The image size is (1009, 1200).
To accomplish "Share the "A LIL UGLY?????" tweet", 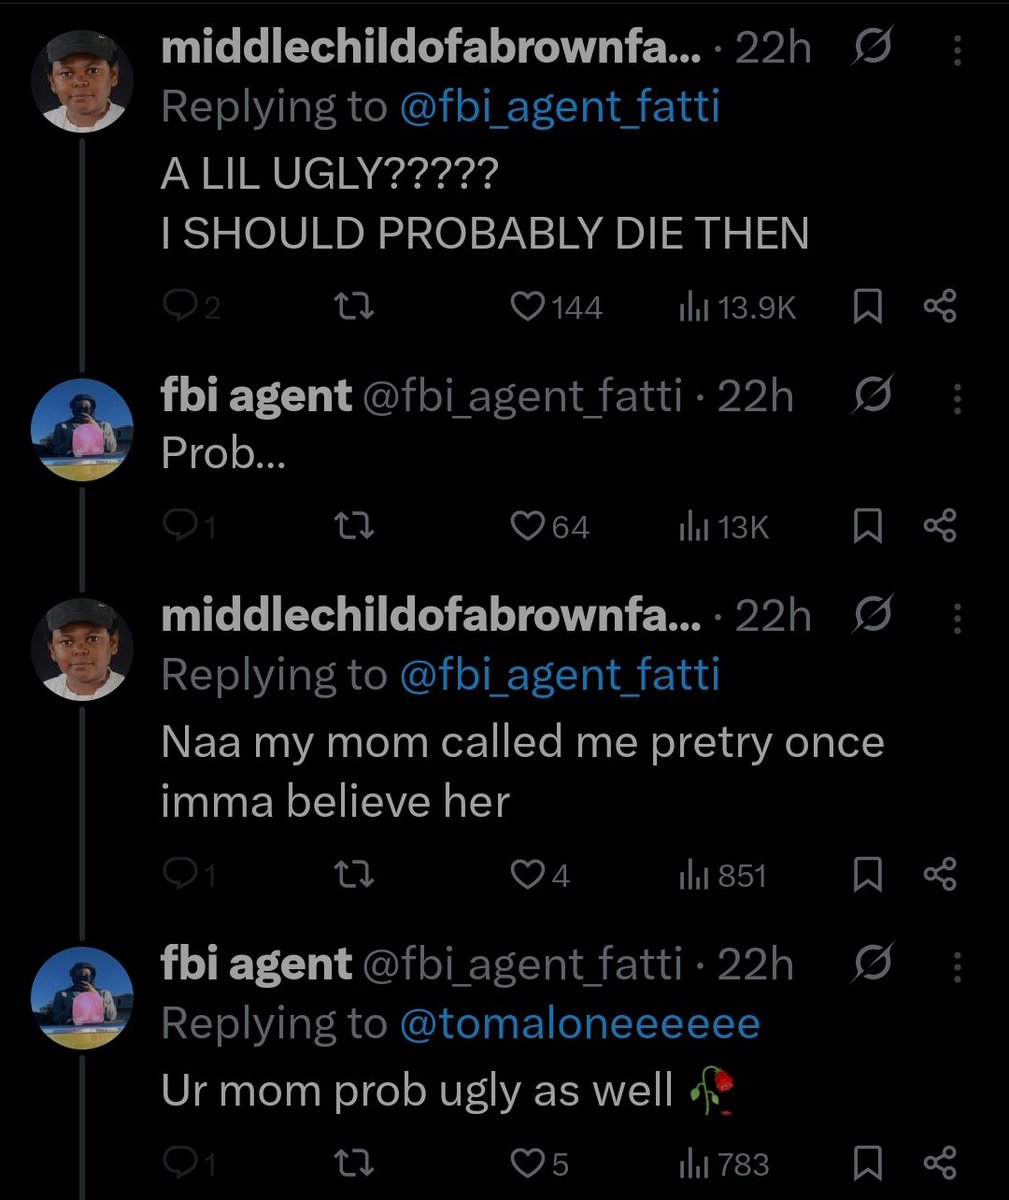I will tap(940, 307).
